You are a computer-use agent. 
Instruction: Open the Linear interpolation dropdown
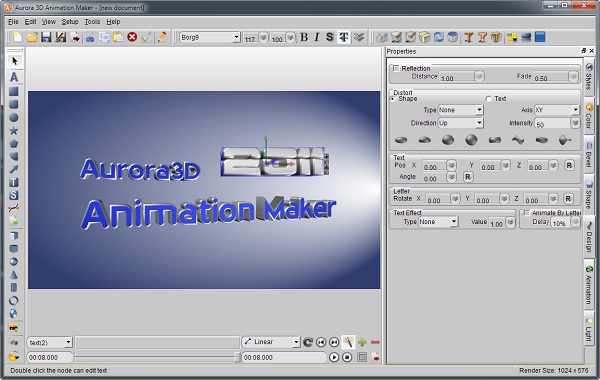click(296, 342)
